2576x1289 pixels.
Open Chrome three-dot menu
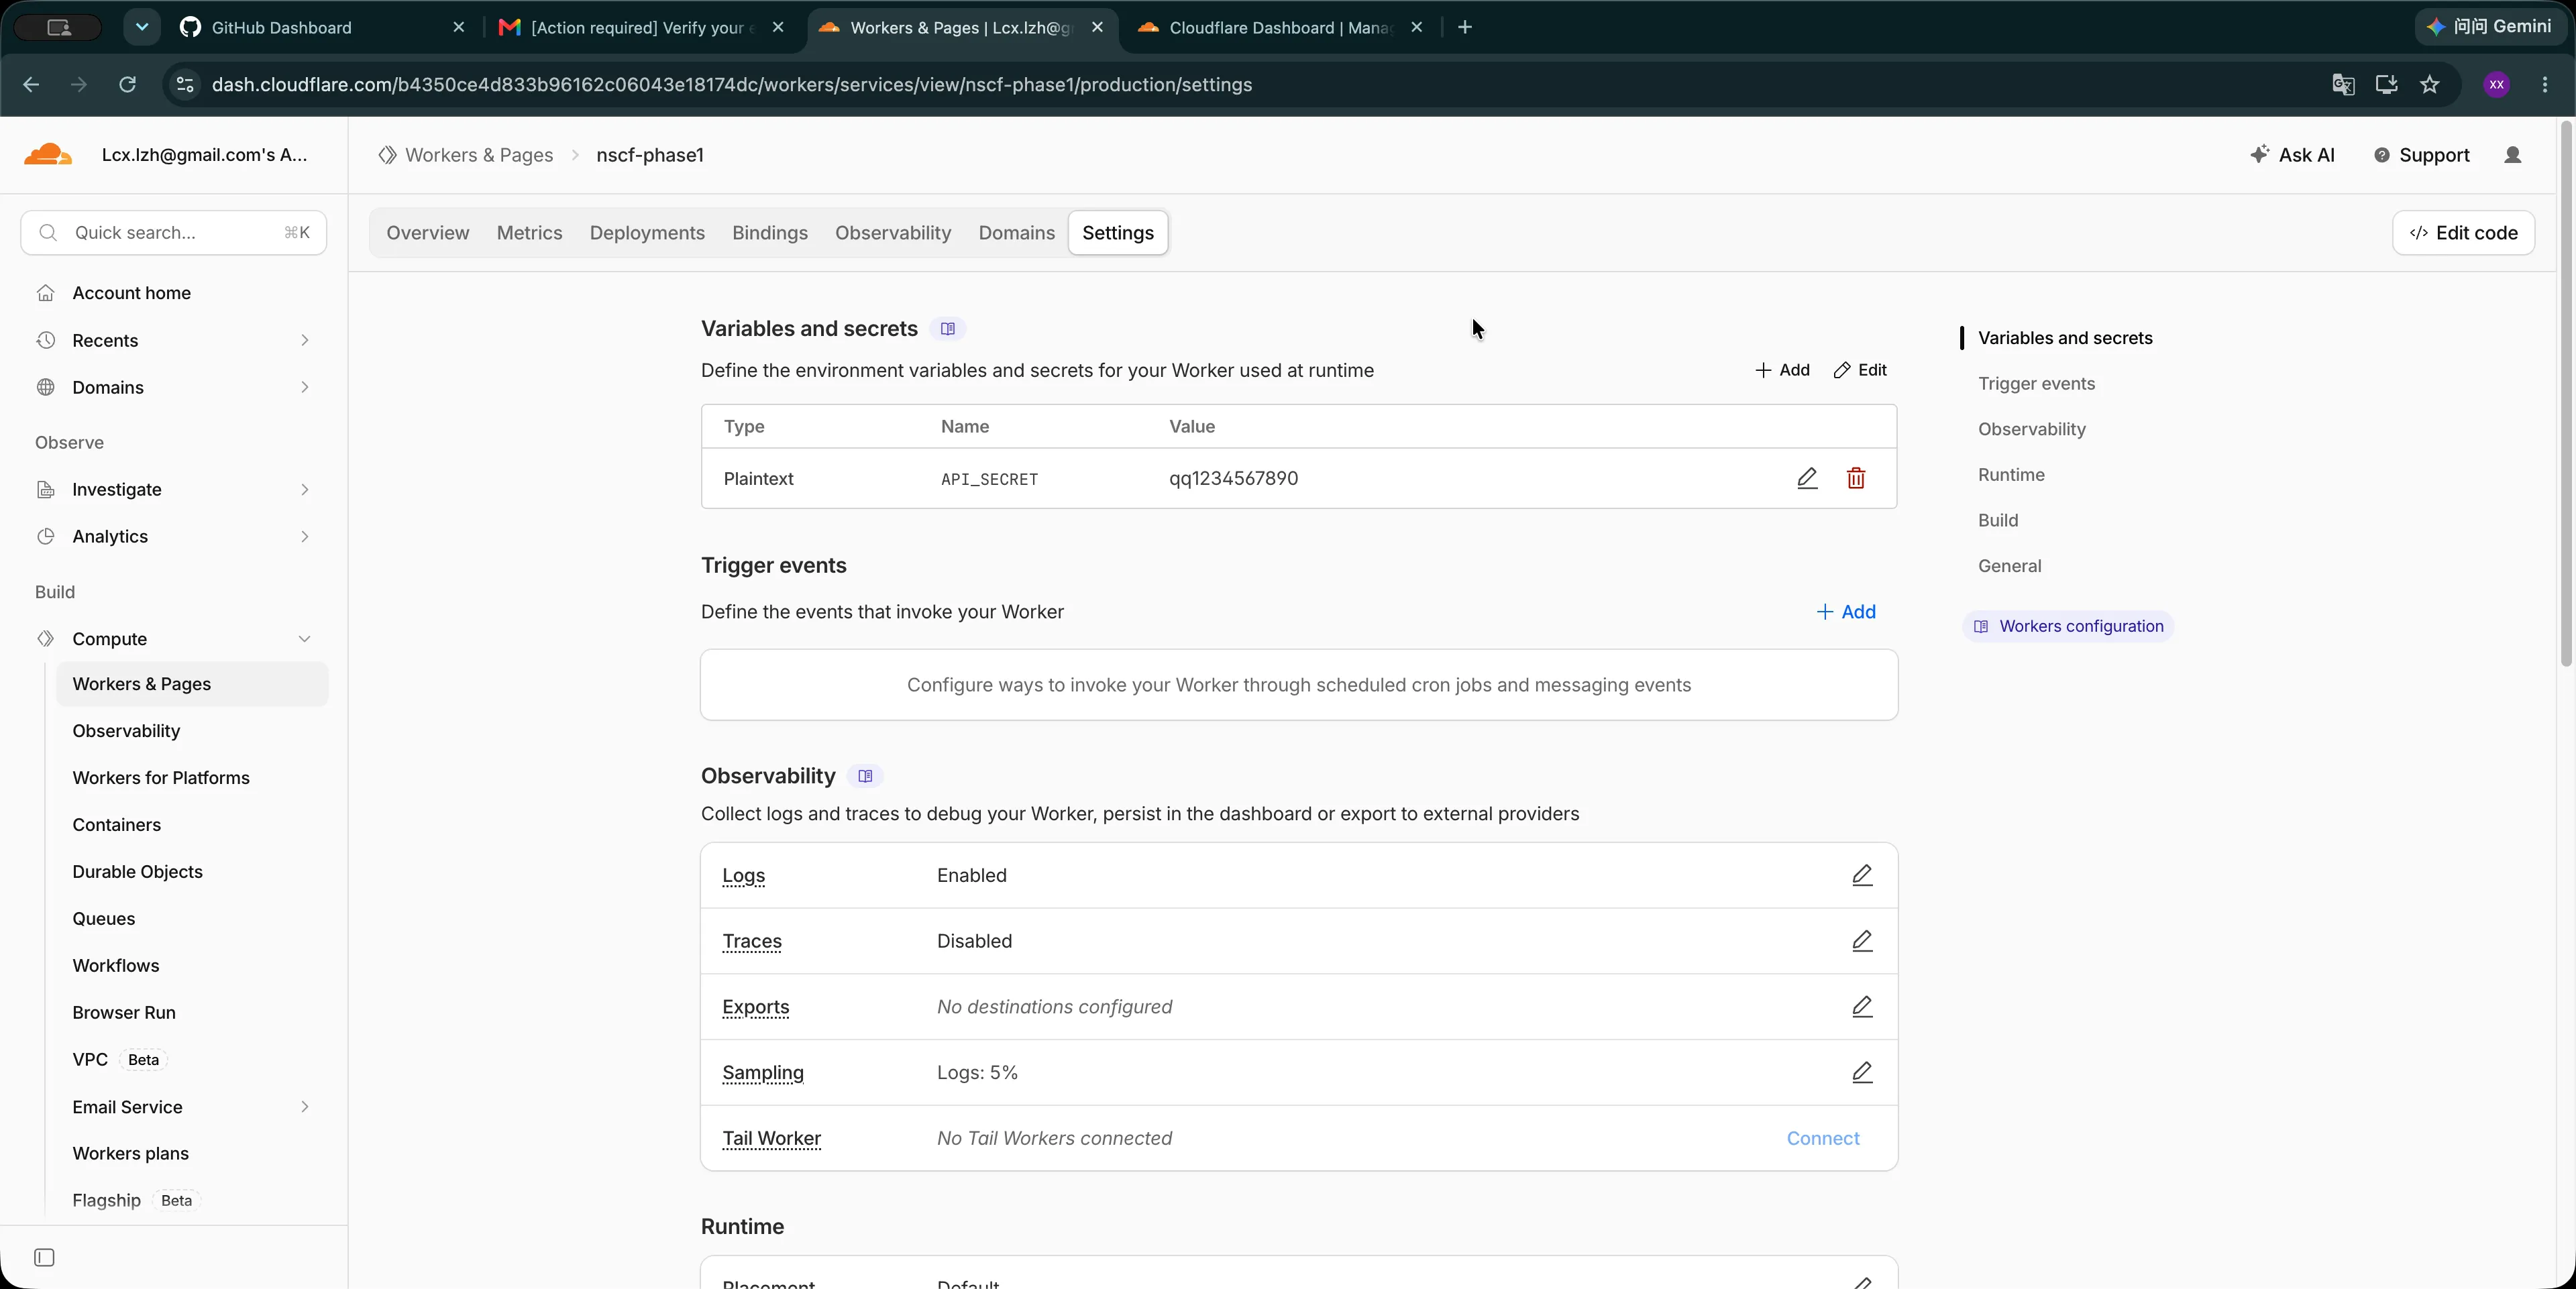(x=2545, y=84)
